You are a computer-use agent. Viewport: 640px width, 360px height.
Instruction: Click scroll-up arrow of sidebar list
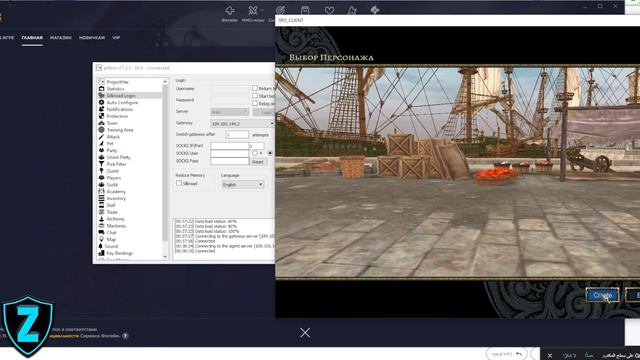(165, 82)
